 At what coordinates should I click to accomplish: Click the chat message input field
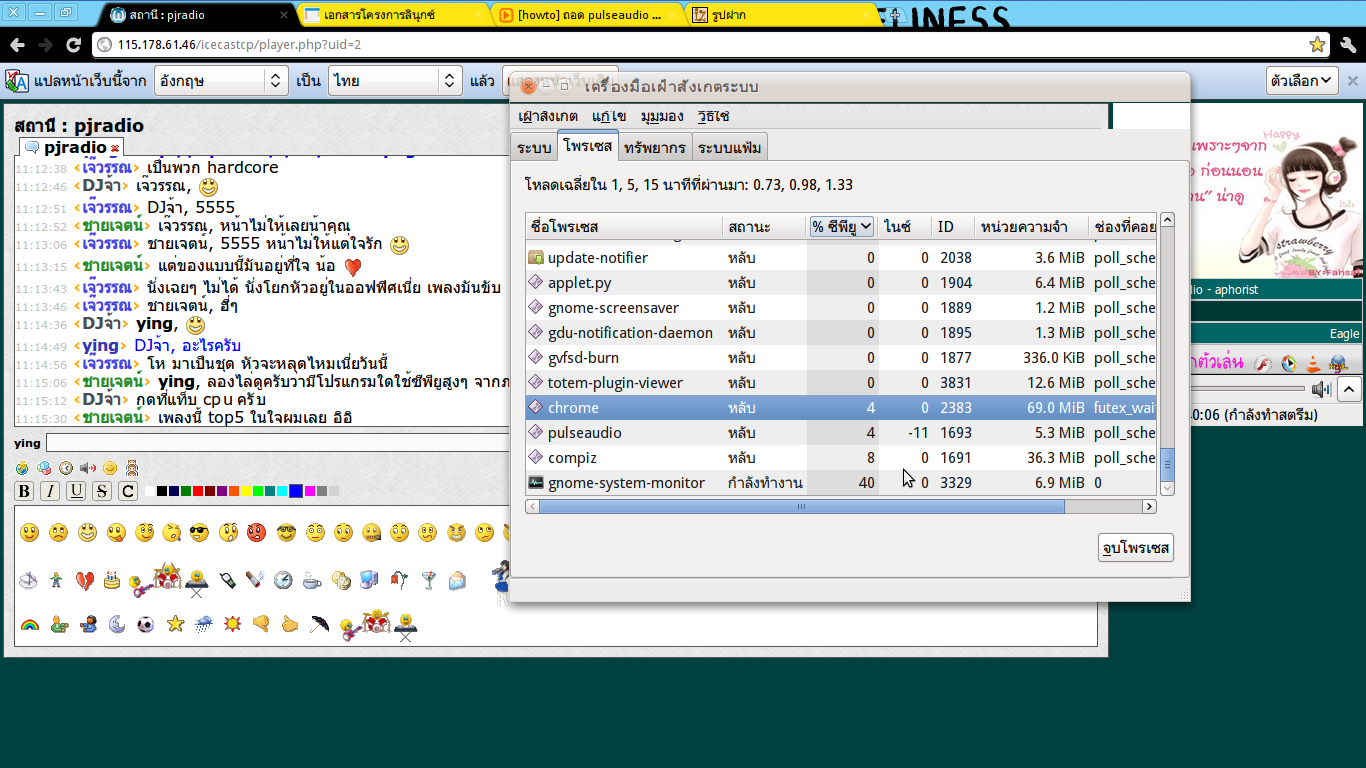click(278, 443)
